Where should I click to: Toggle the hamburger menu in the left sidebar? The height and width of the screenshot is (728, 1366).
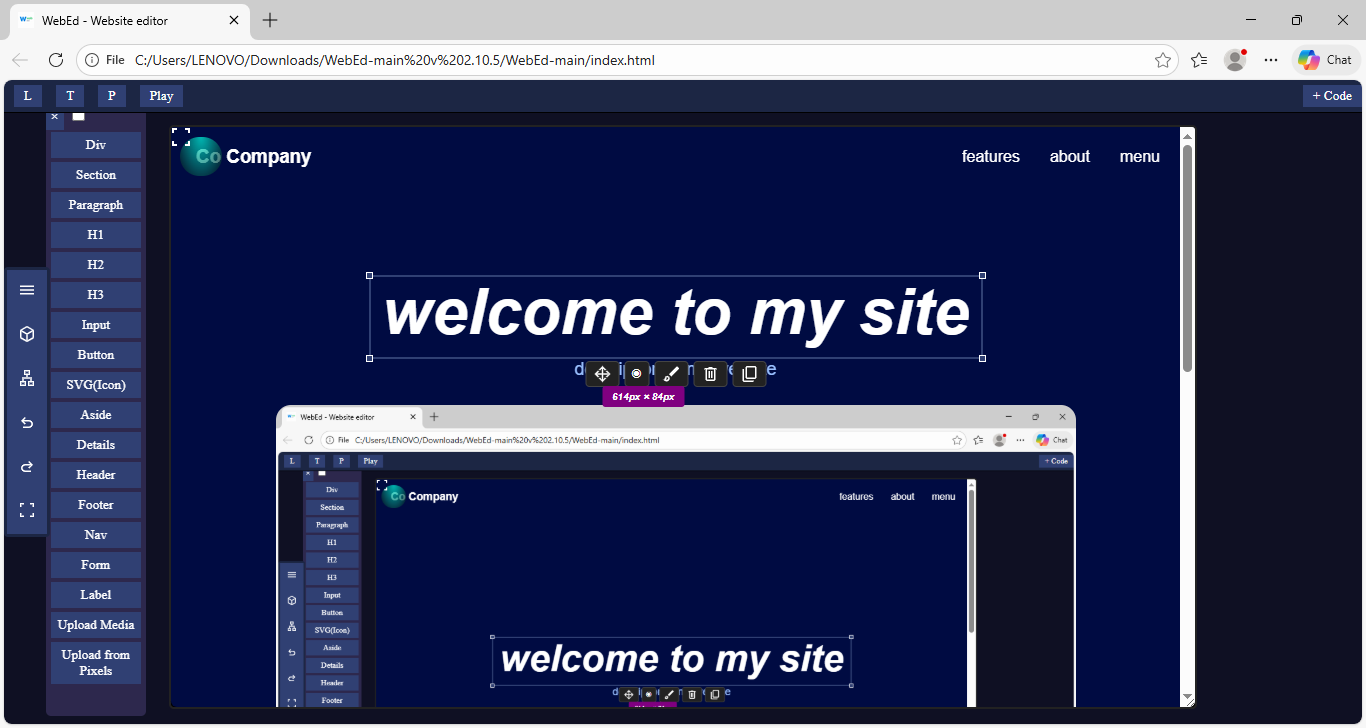pyautogui.click(x=27, y=290)
